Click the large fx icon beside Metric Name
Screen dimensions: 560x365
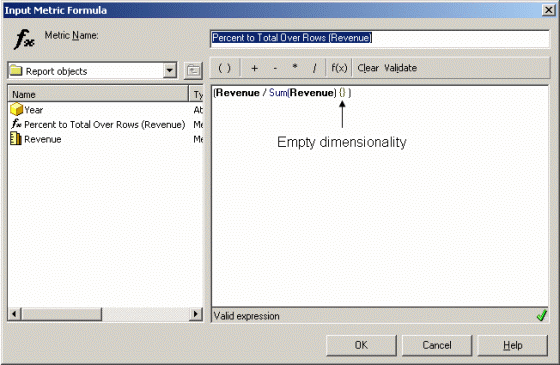[x=24, y=39]
